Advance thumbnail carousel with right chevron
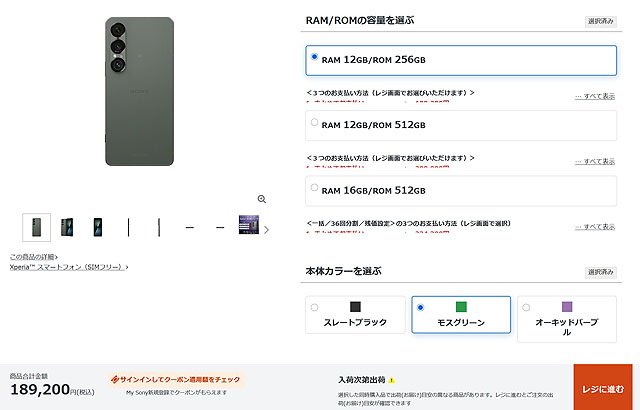The image size is (640, 410). pos(267,230)
